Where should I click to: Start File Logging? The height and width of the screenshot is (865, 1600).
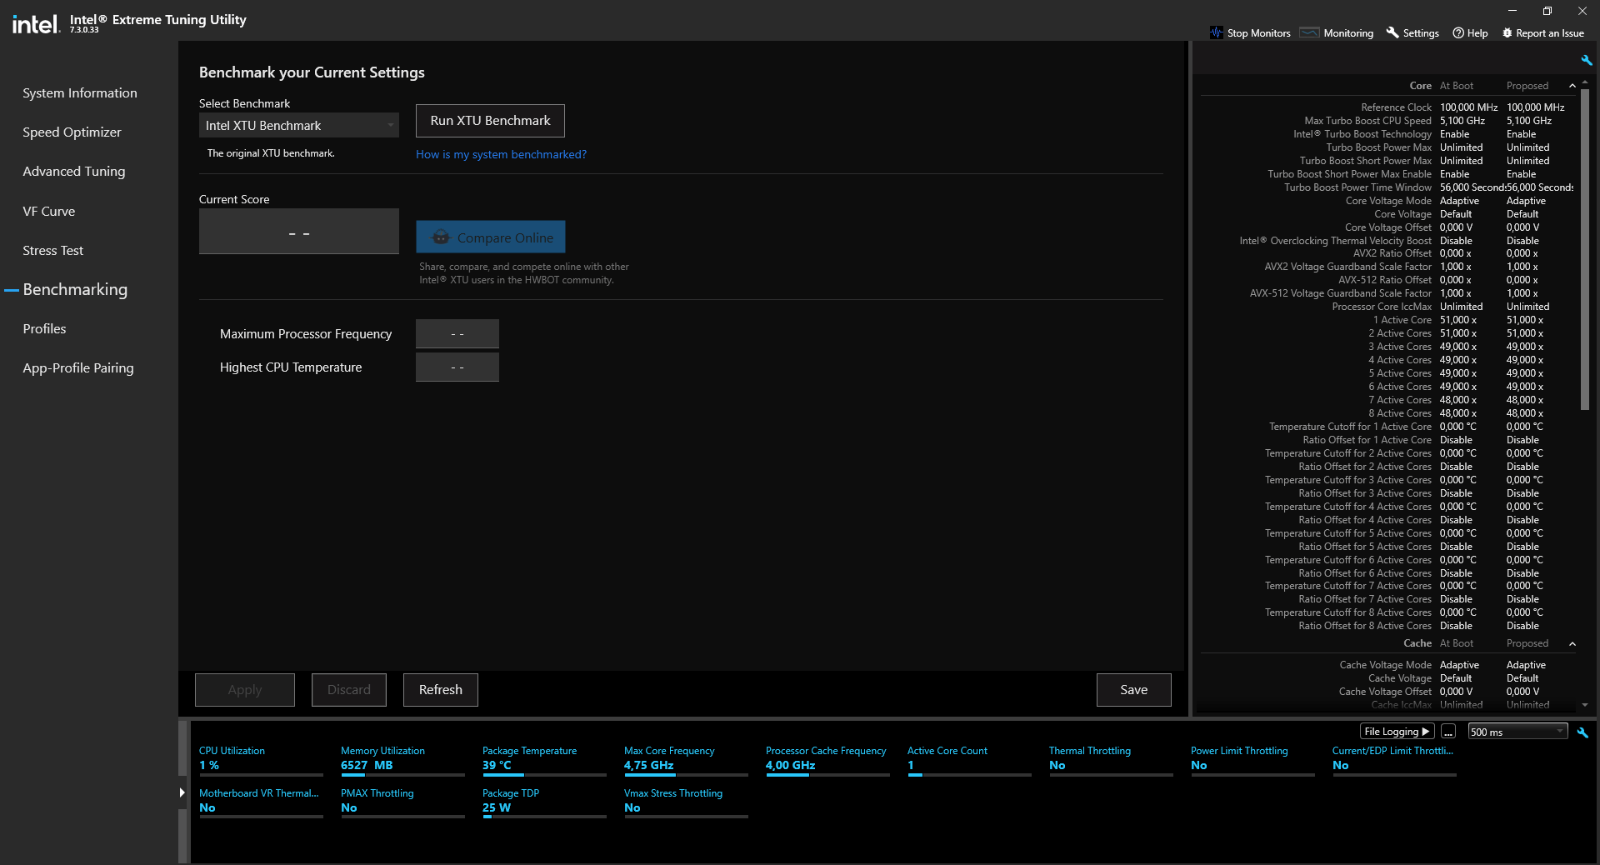coord(1397,732)
